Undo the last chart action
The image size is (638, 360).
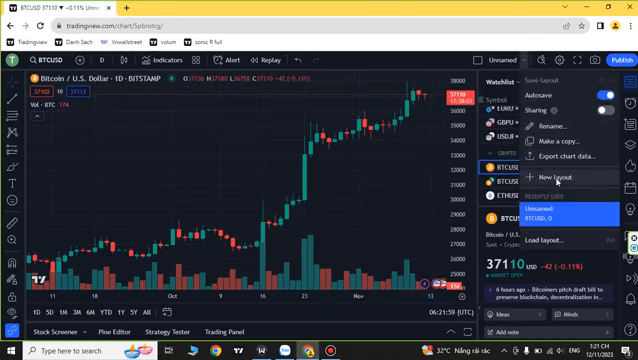click(298, 60)
